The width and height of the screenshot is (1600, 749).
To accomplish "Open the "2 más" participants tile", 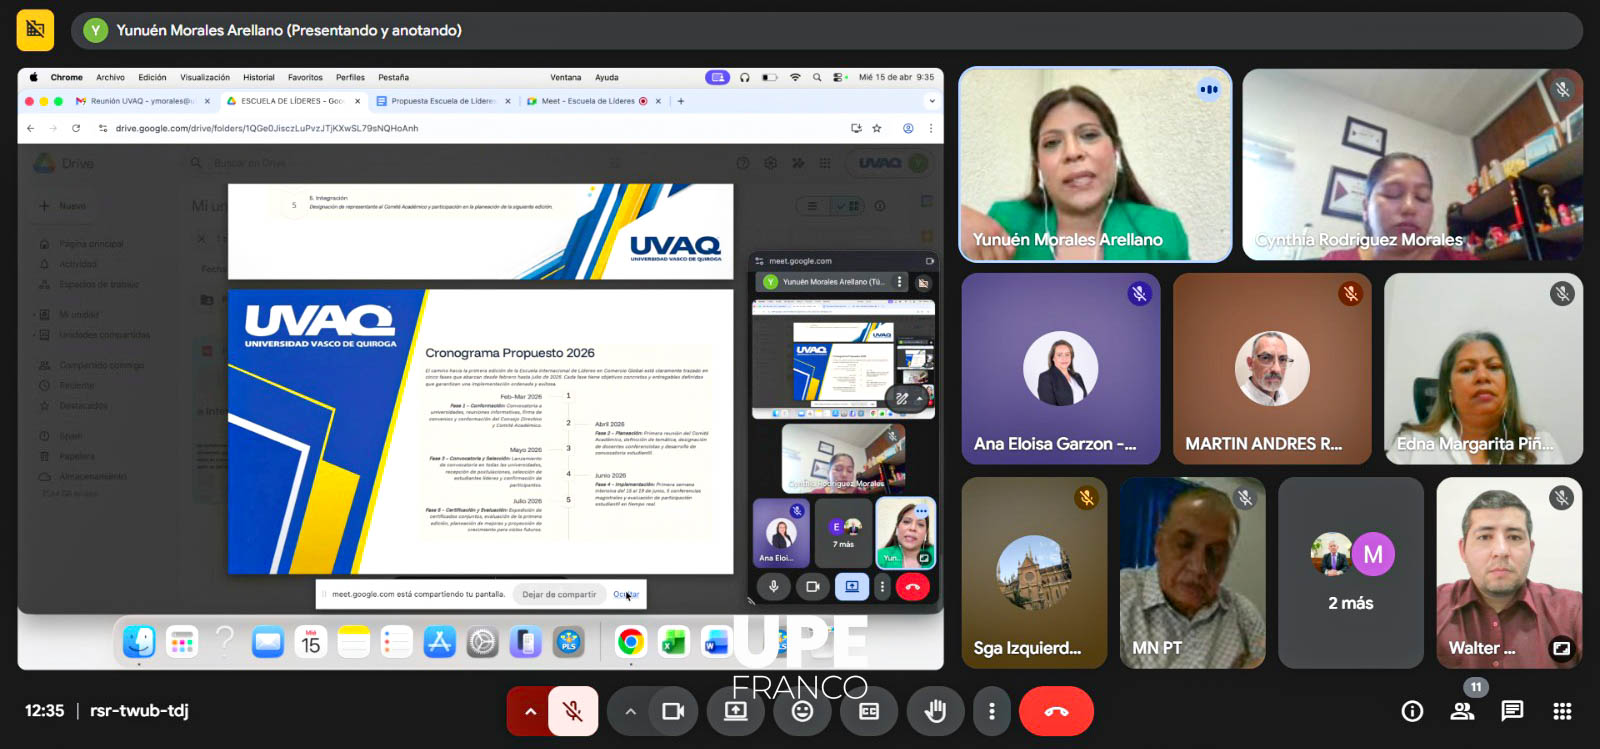I will click(1350, 573).
